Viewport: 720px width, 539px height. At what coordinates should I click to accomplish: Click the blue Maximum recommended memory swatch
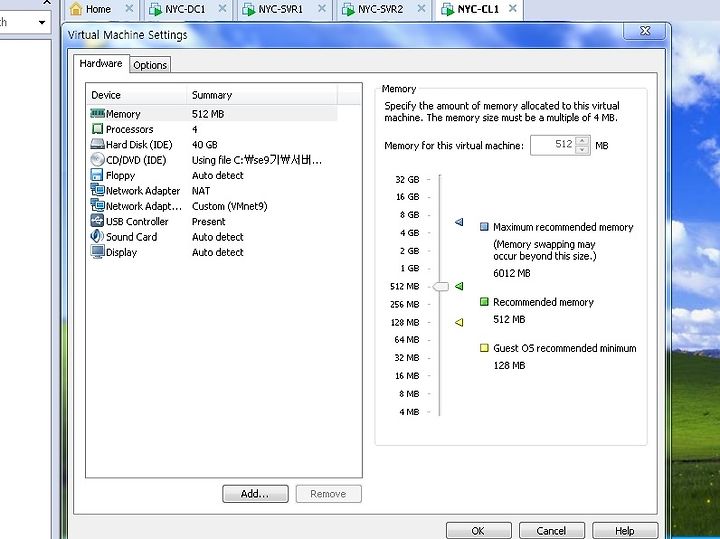coord(484,226)
